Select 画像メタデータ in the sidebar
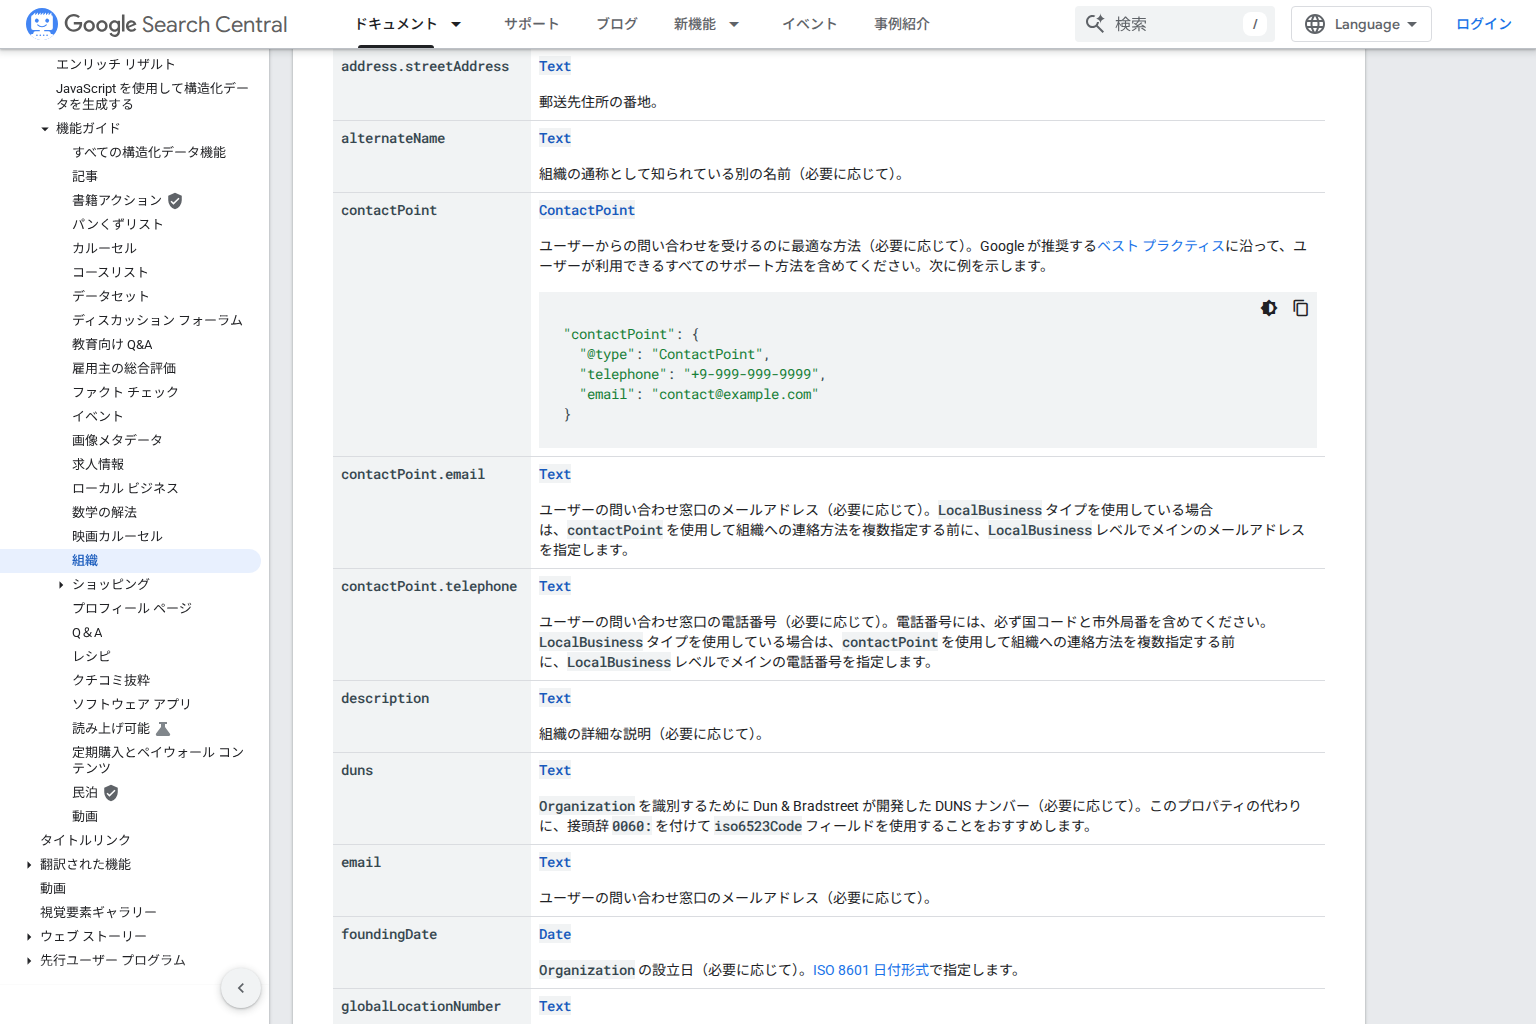This screenshot has height=1024, width=1536. (x=117, y=441)
